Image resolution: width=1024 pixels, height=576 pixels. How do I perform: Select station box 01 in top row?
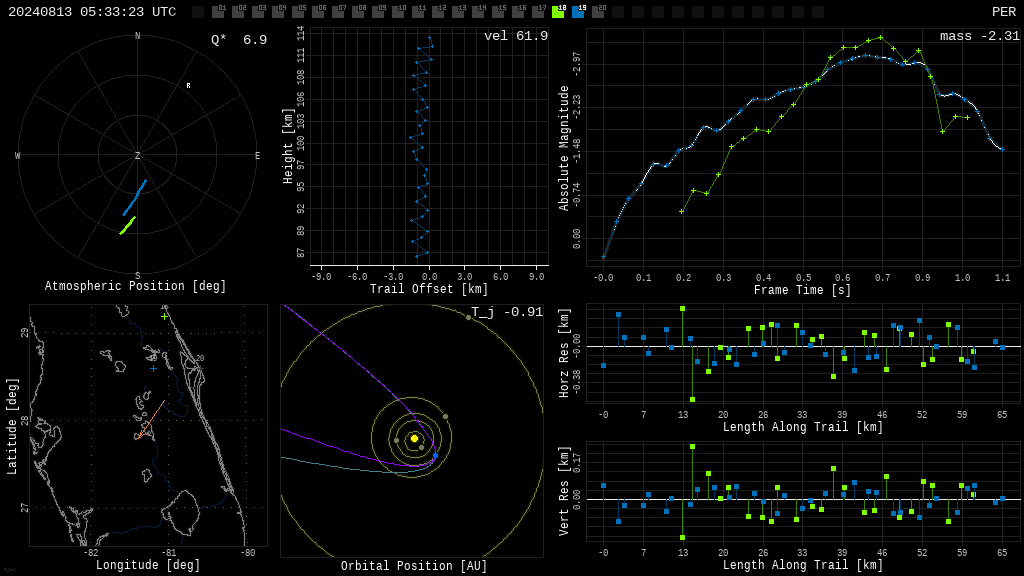click(218, 12)
